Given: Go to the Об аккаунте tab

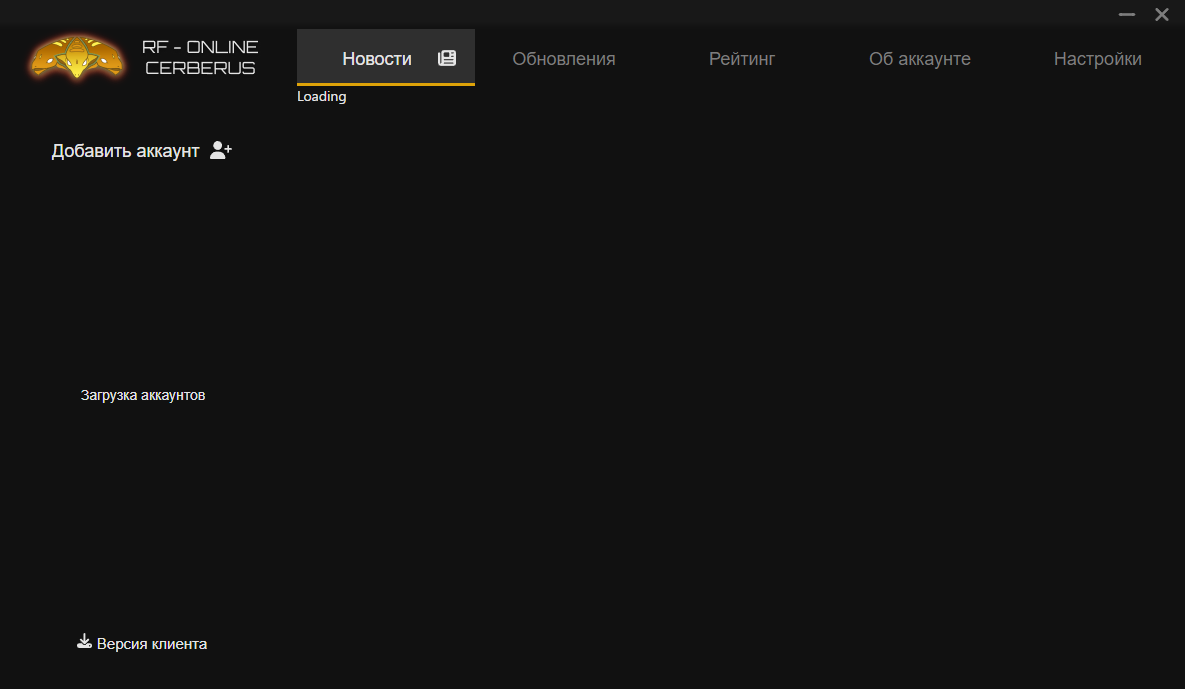Looking at the screenshot, I should coord(919,59).
